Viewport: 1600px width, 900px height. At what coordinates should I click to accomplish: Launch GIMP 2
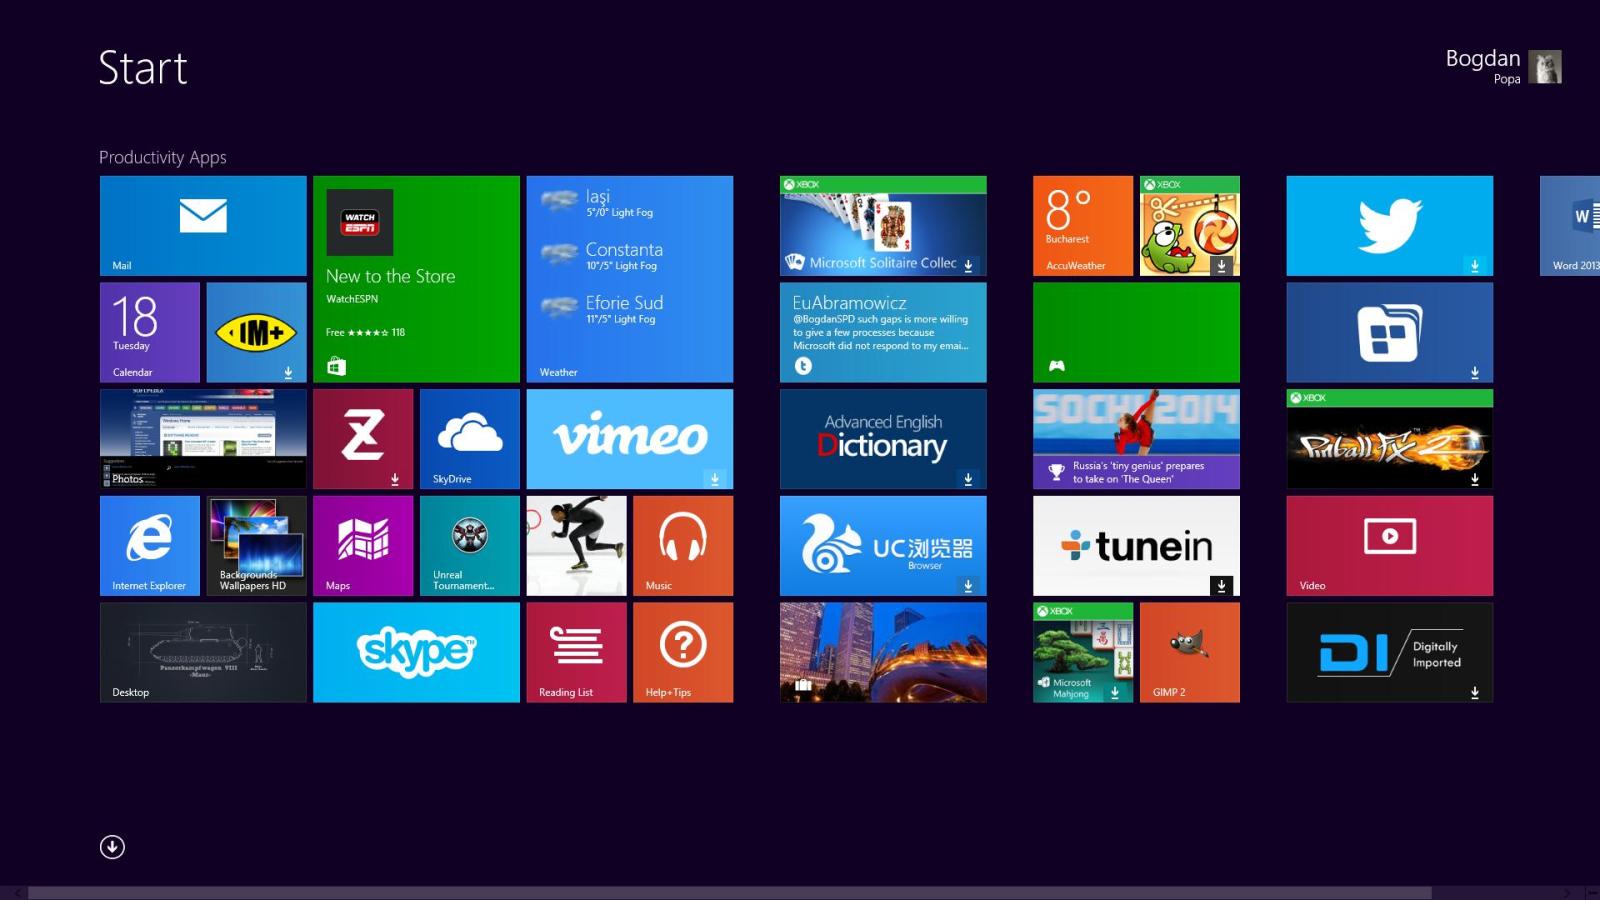point(1189,652)
